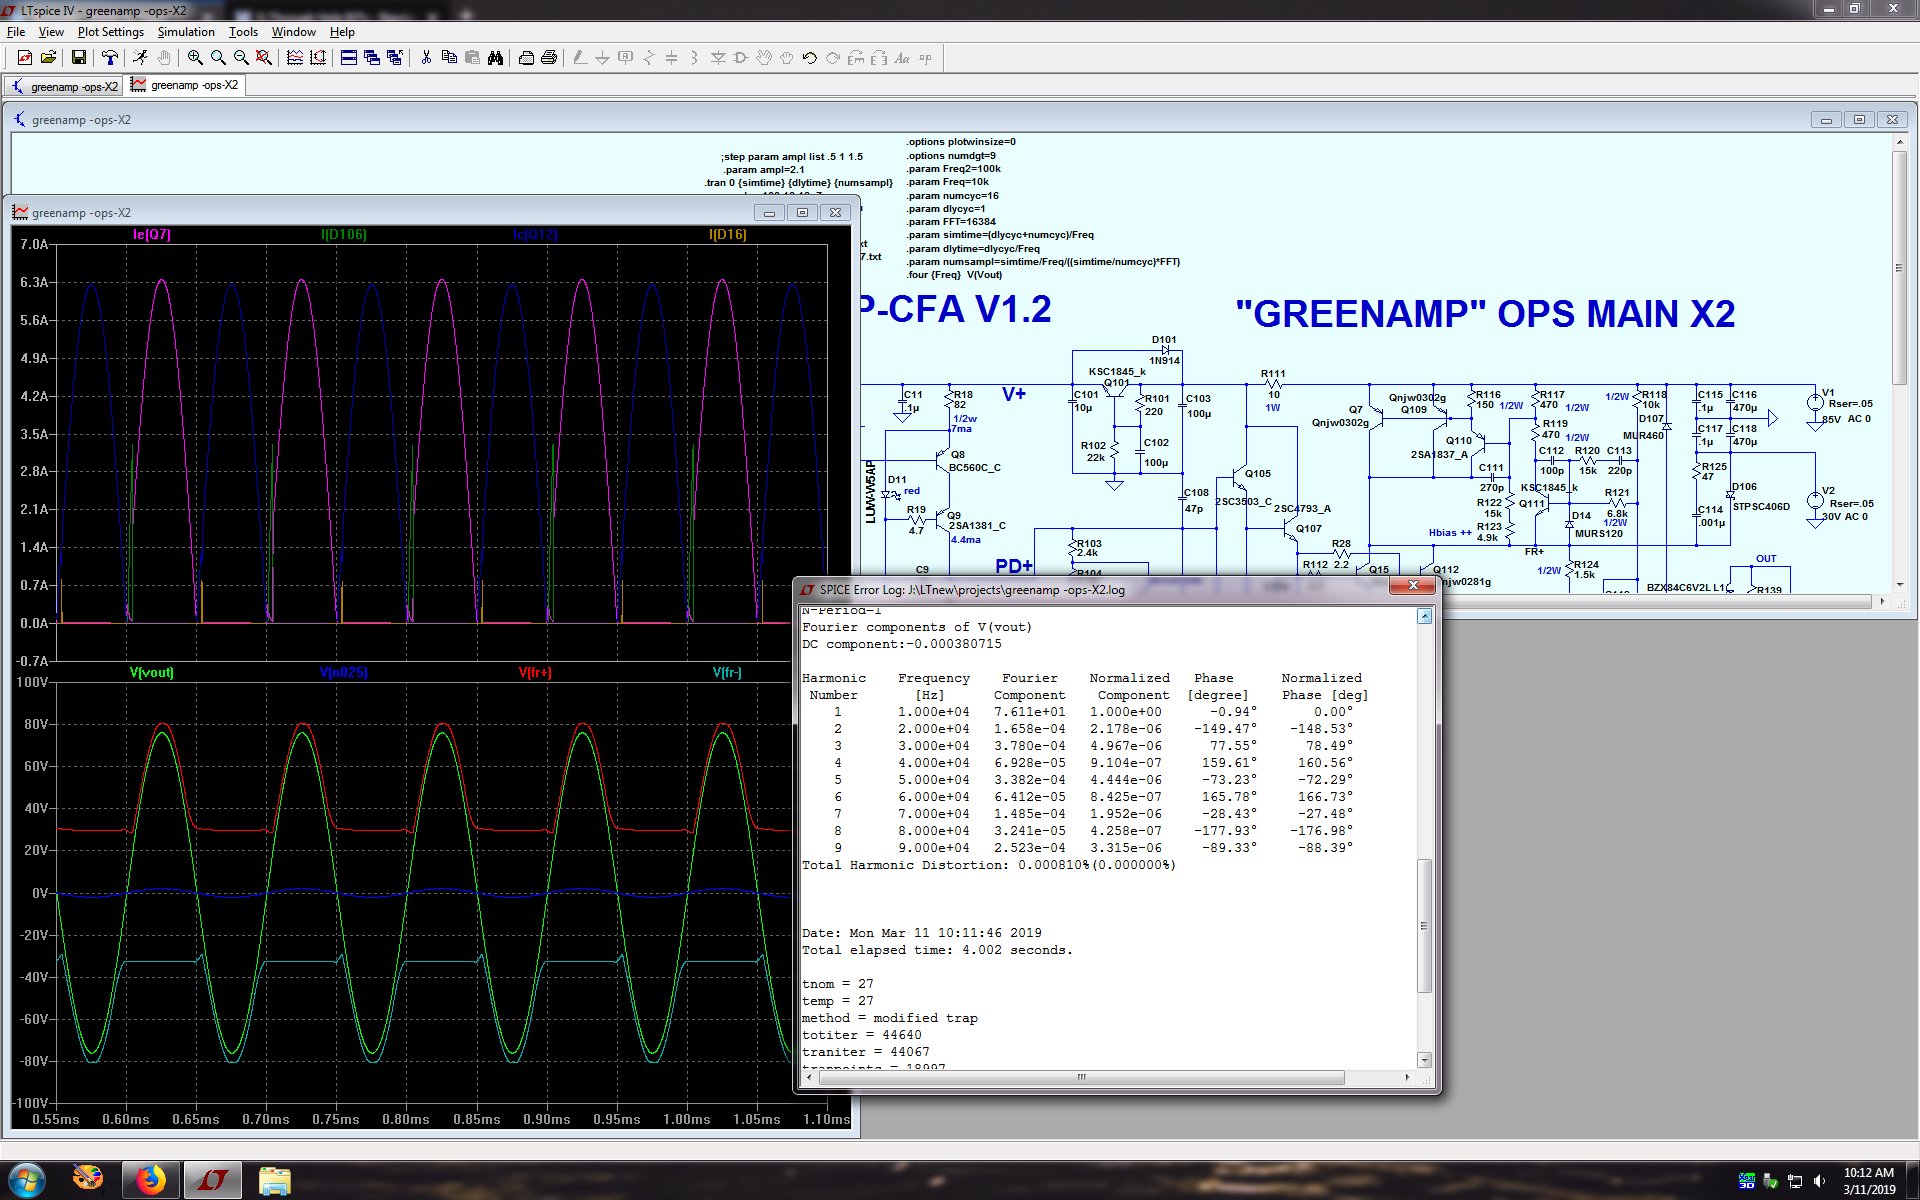Click the .param Freq=10k directive text
The image size is (1920, 1200).
(x=948, y=182)
